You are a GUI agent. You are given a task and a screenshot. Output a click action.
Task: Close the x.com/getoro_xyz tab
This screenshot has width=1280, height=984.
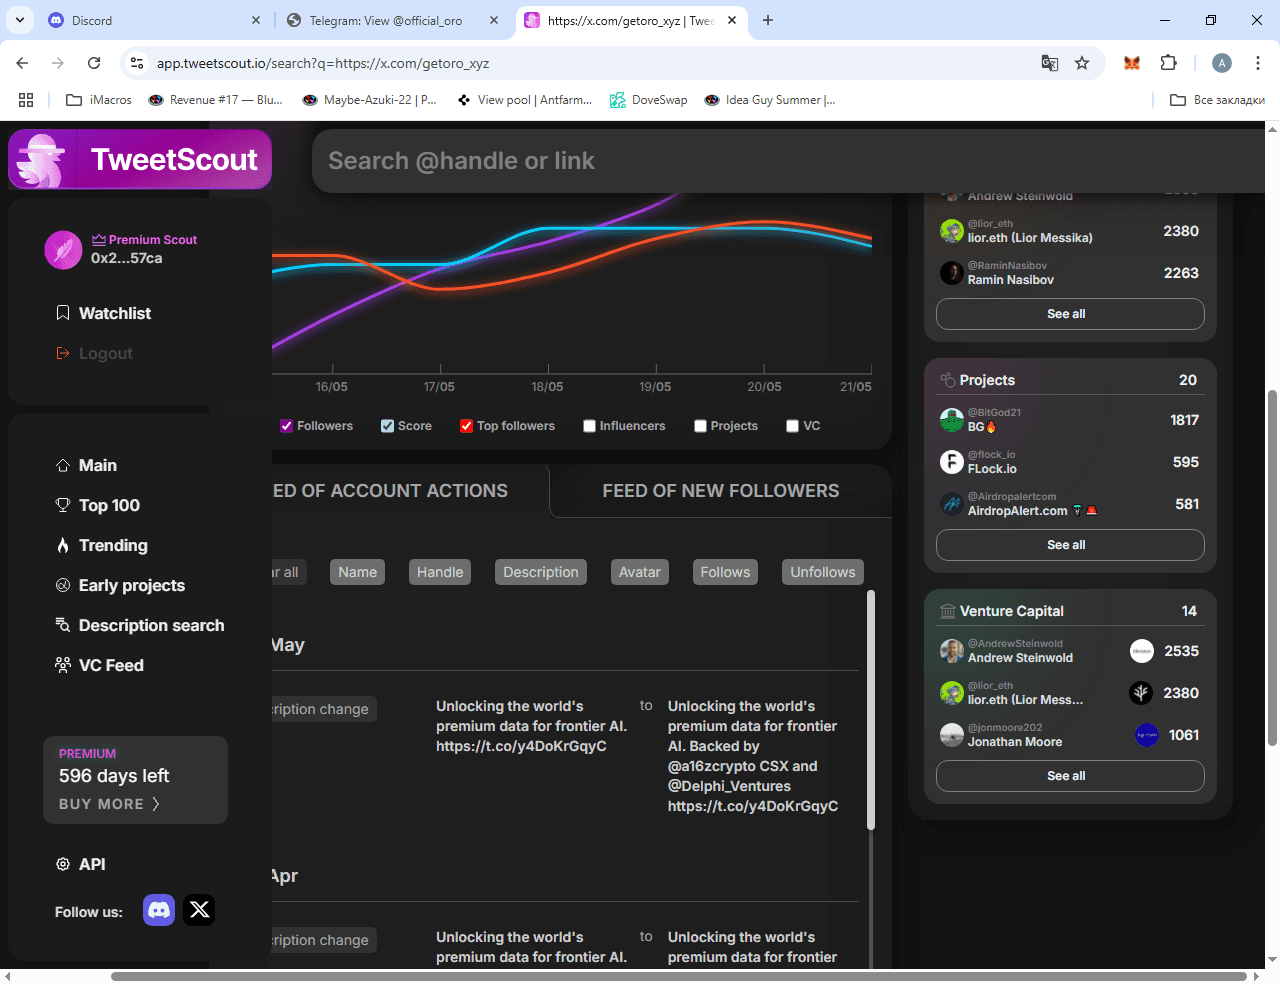[x=732, y=20]
